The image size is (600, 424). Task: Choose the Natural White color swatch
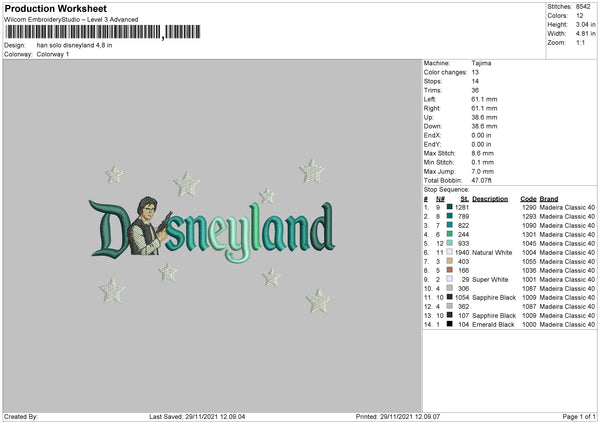(450, 252)
